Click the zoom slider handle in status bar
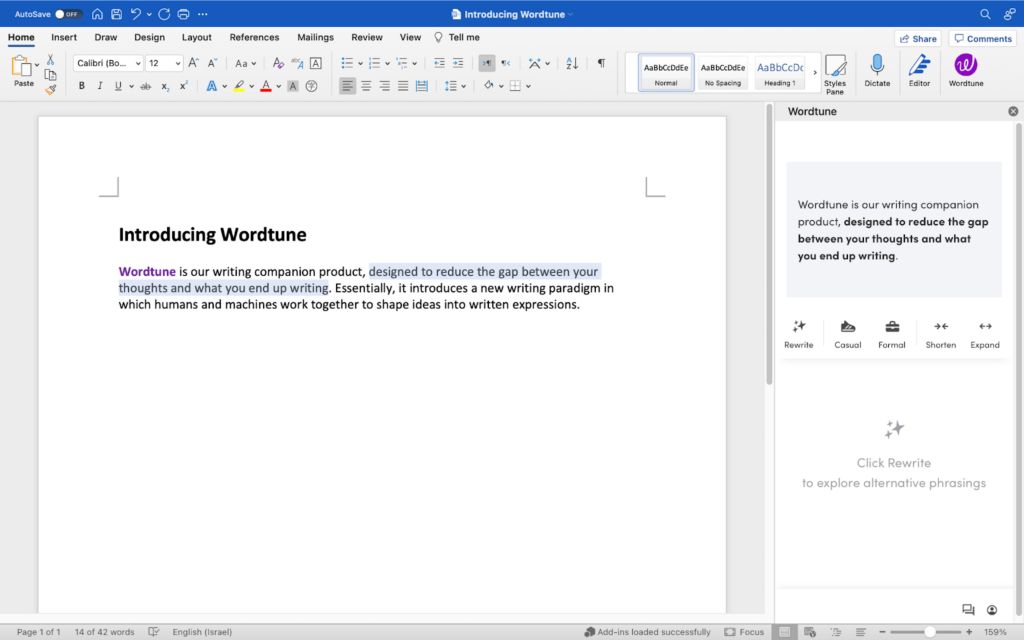Image resolution: width=1024 pixels, height=640 pixels. pos(929,632)
